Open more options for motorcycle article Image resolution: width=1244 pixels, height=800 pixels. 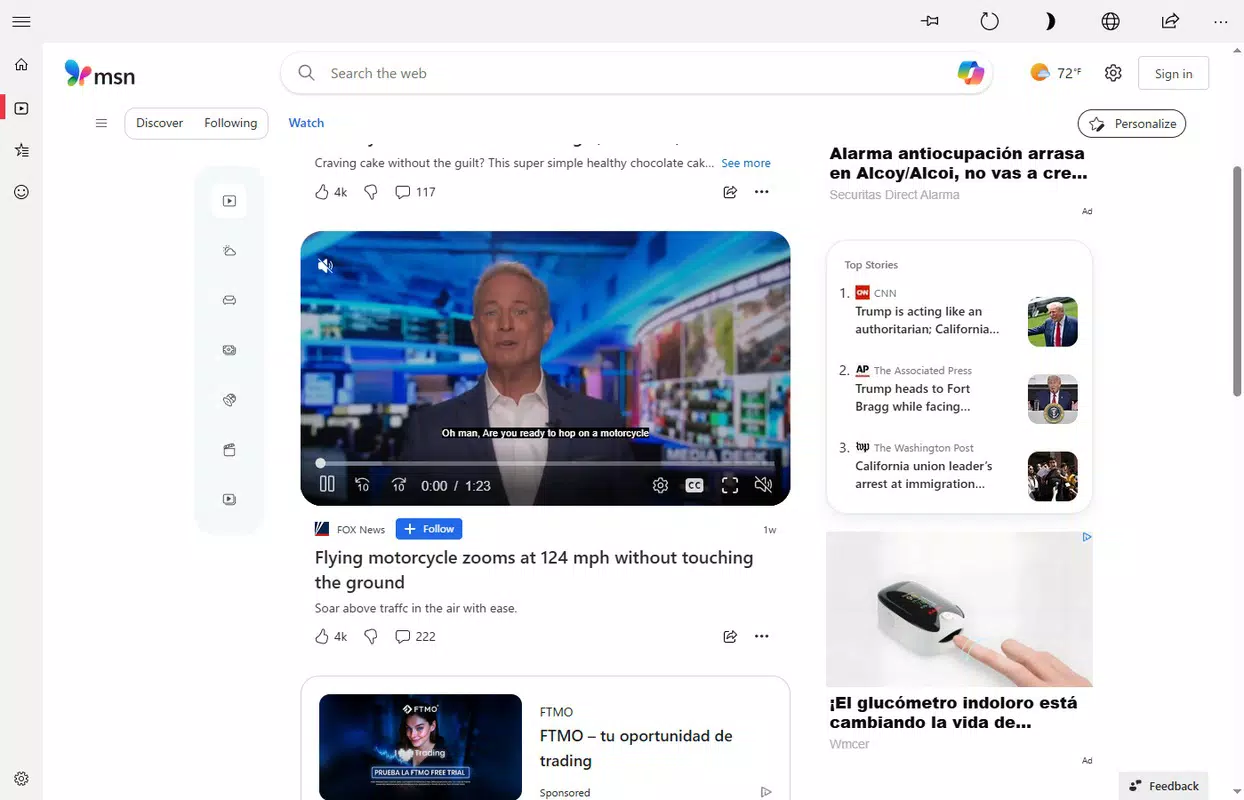point(762,636)
